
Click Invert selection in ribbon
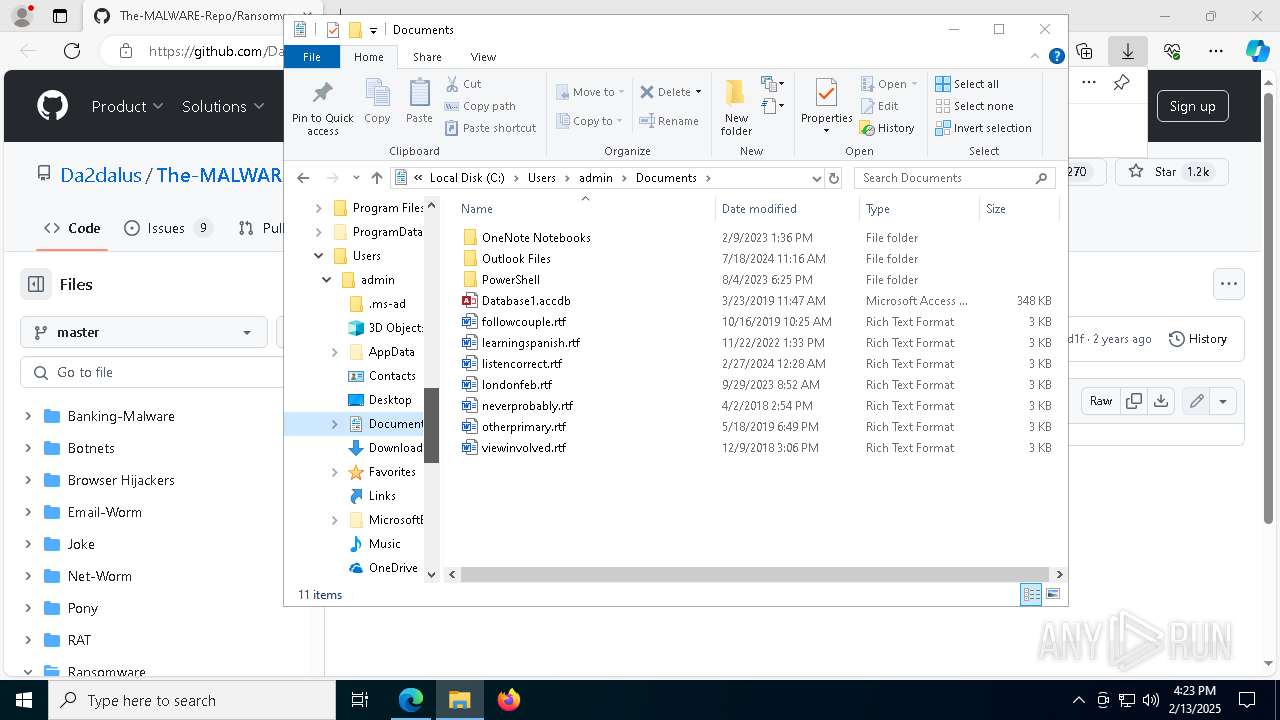983,128
